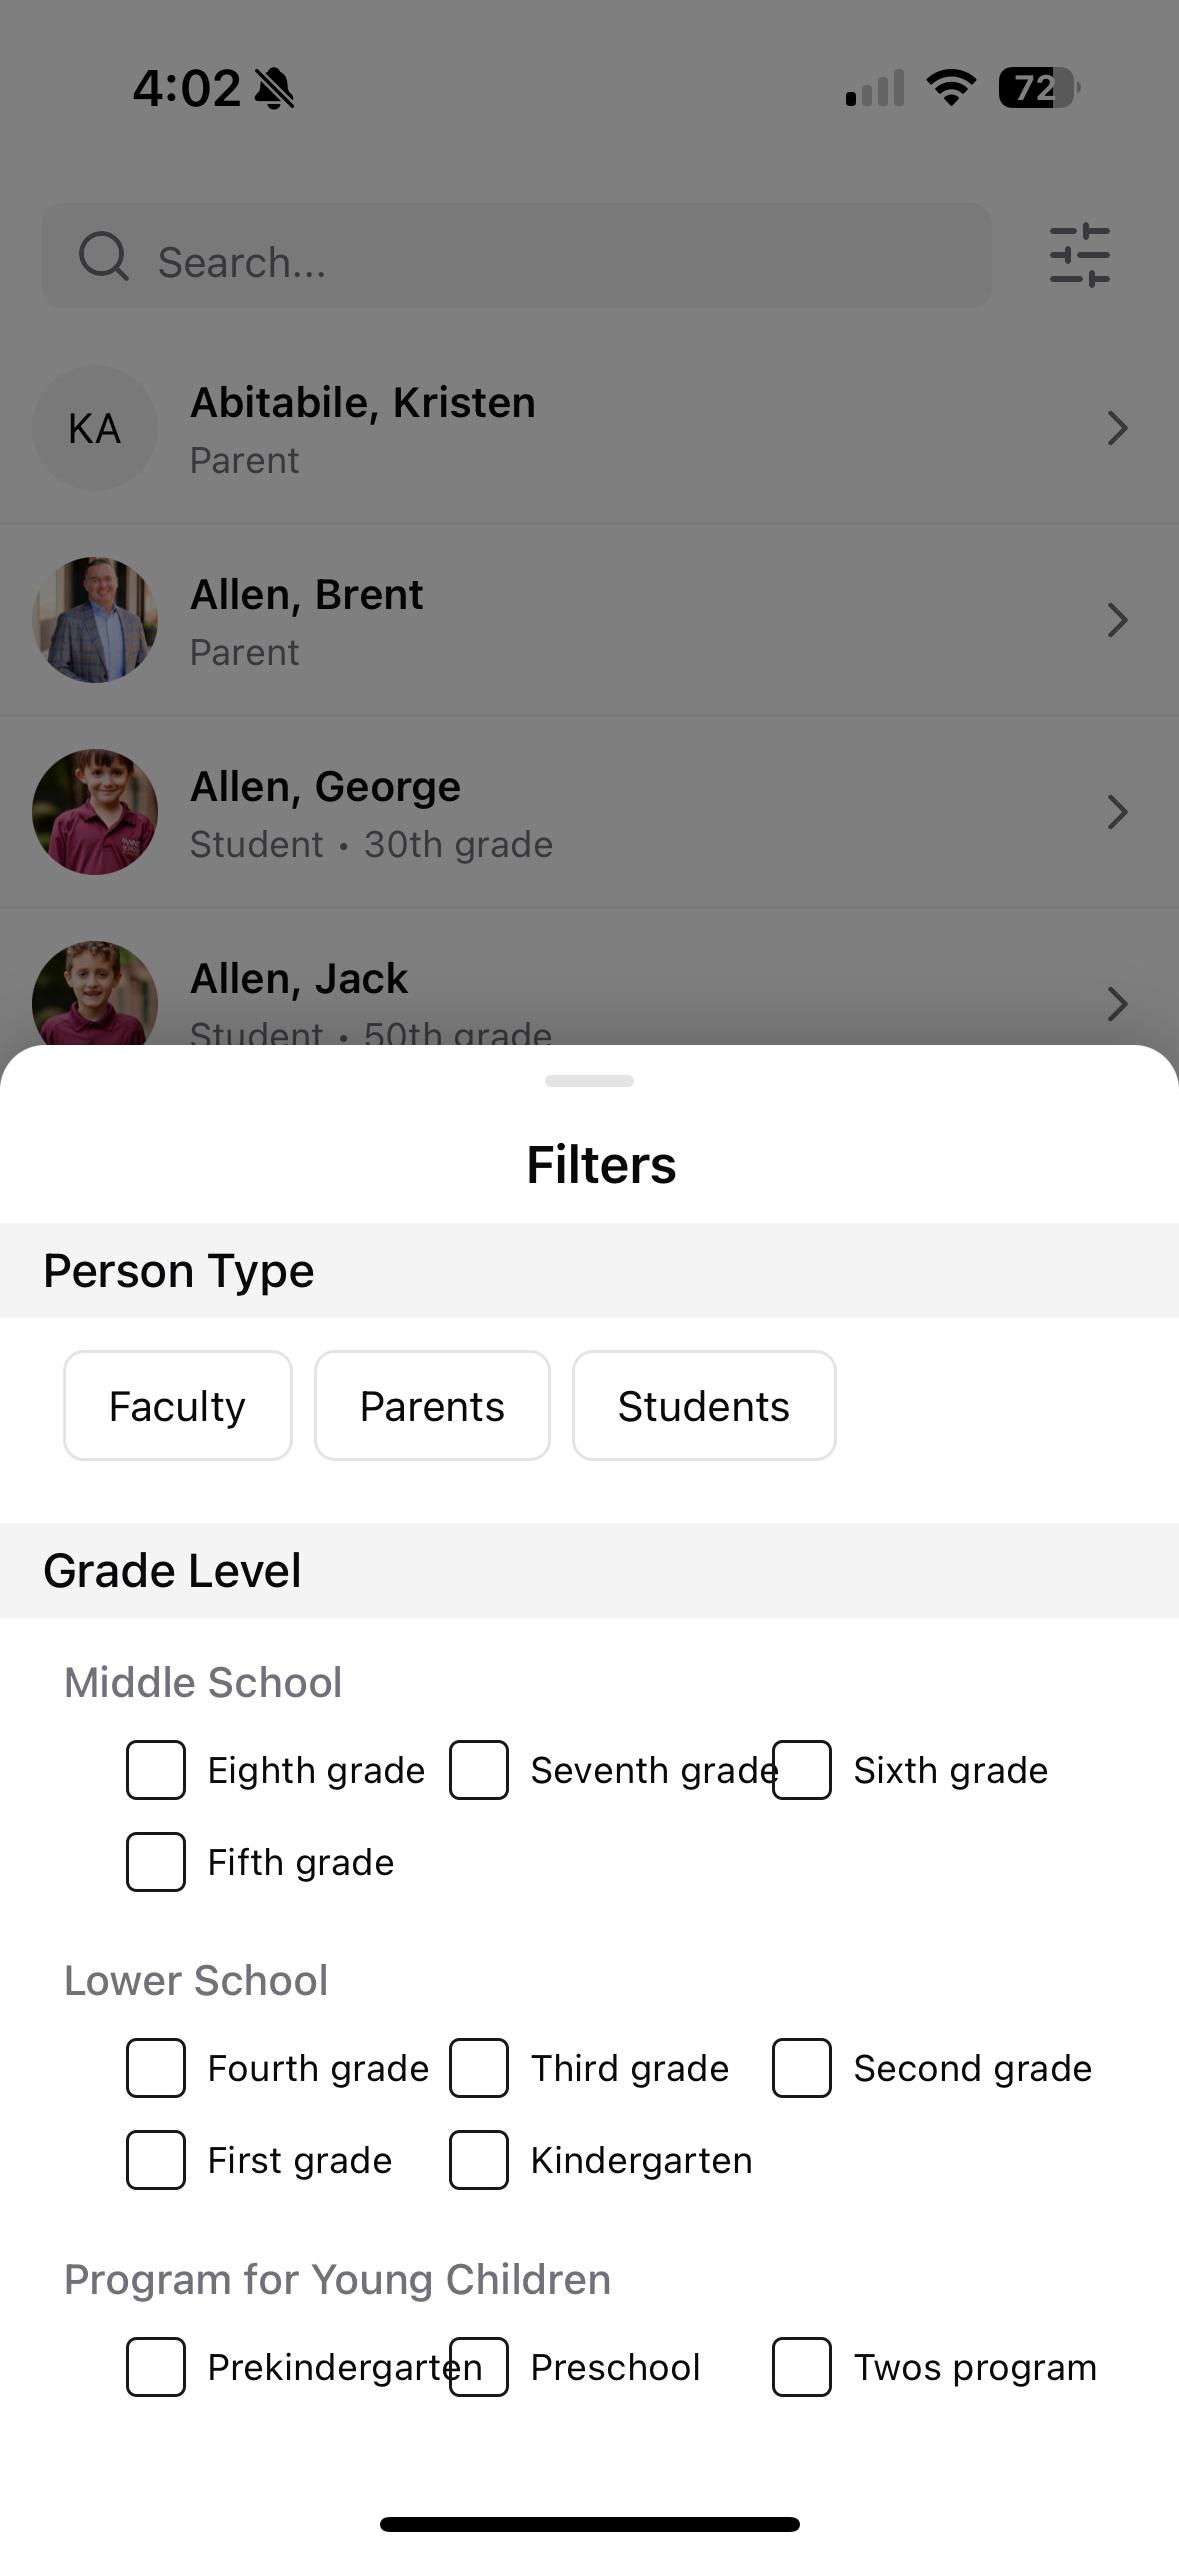Viewport: 1179px width, 2556px height.
Task: Check the Eighth grade checkbox
Action: 156,1770
